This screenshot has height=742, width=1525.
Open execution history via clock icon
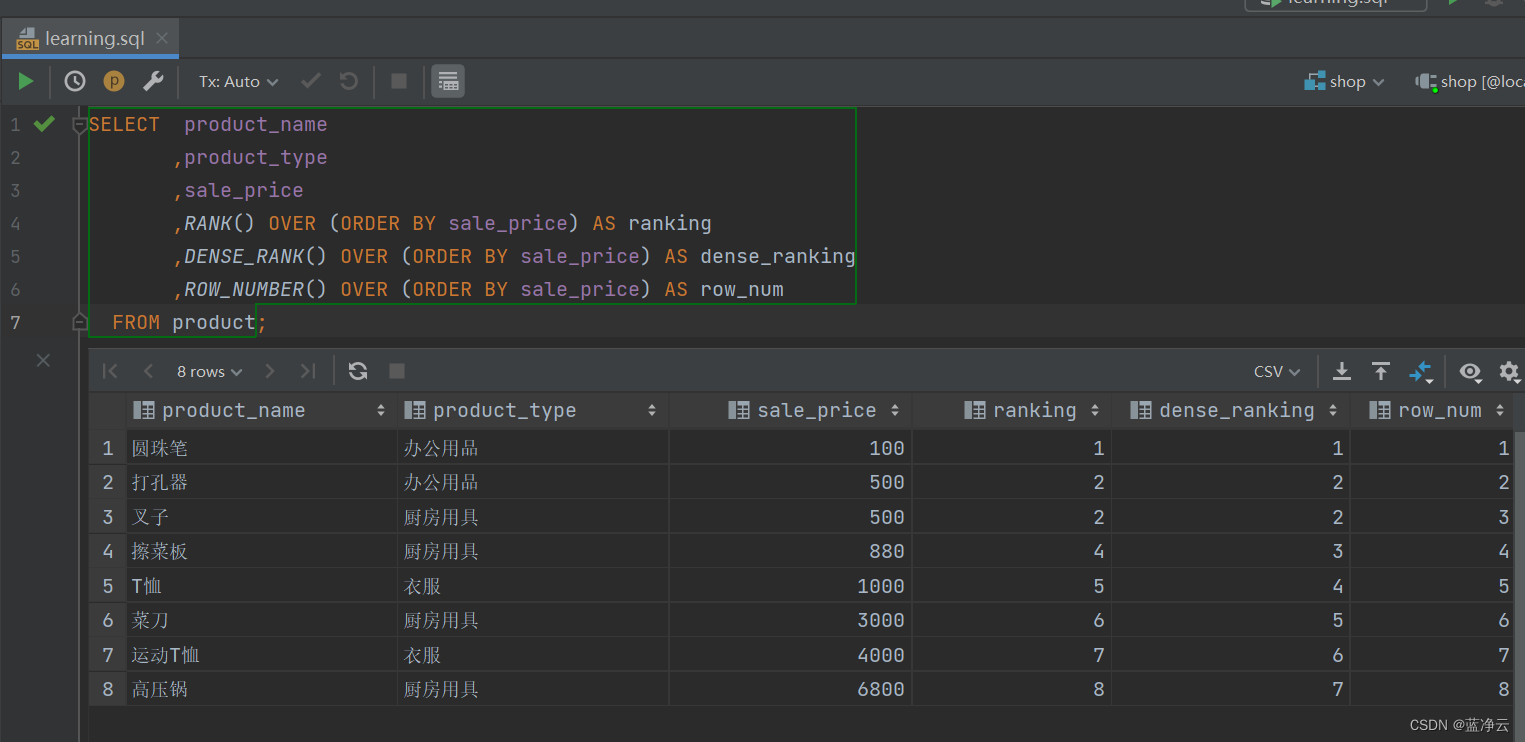click(73, 81)
